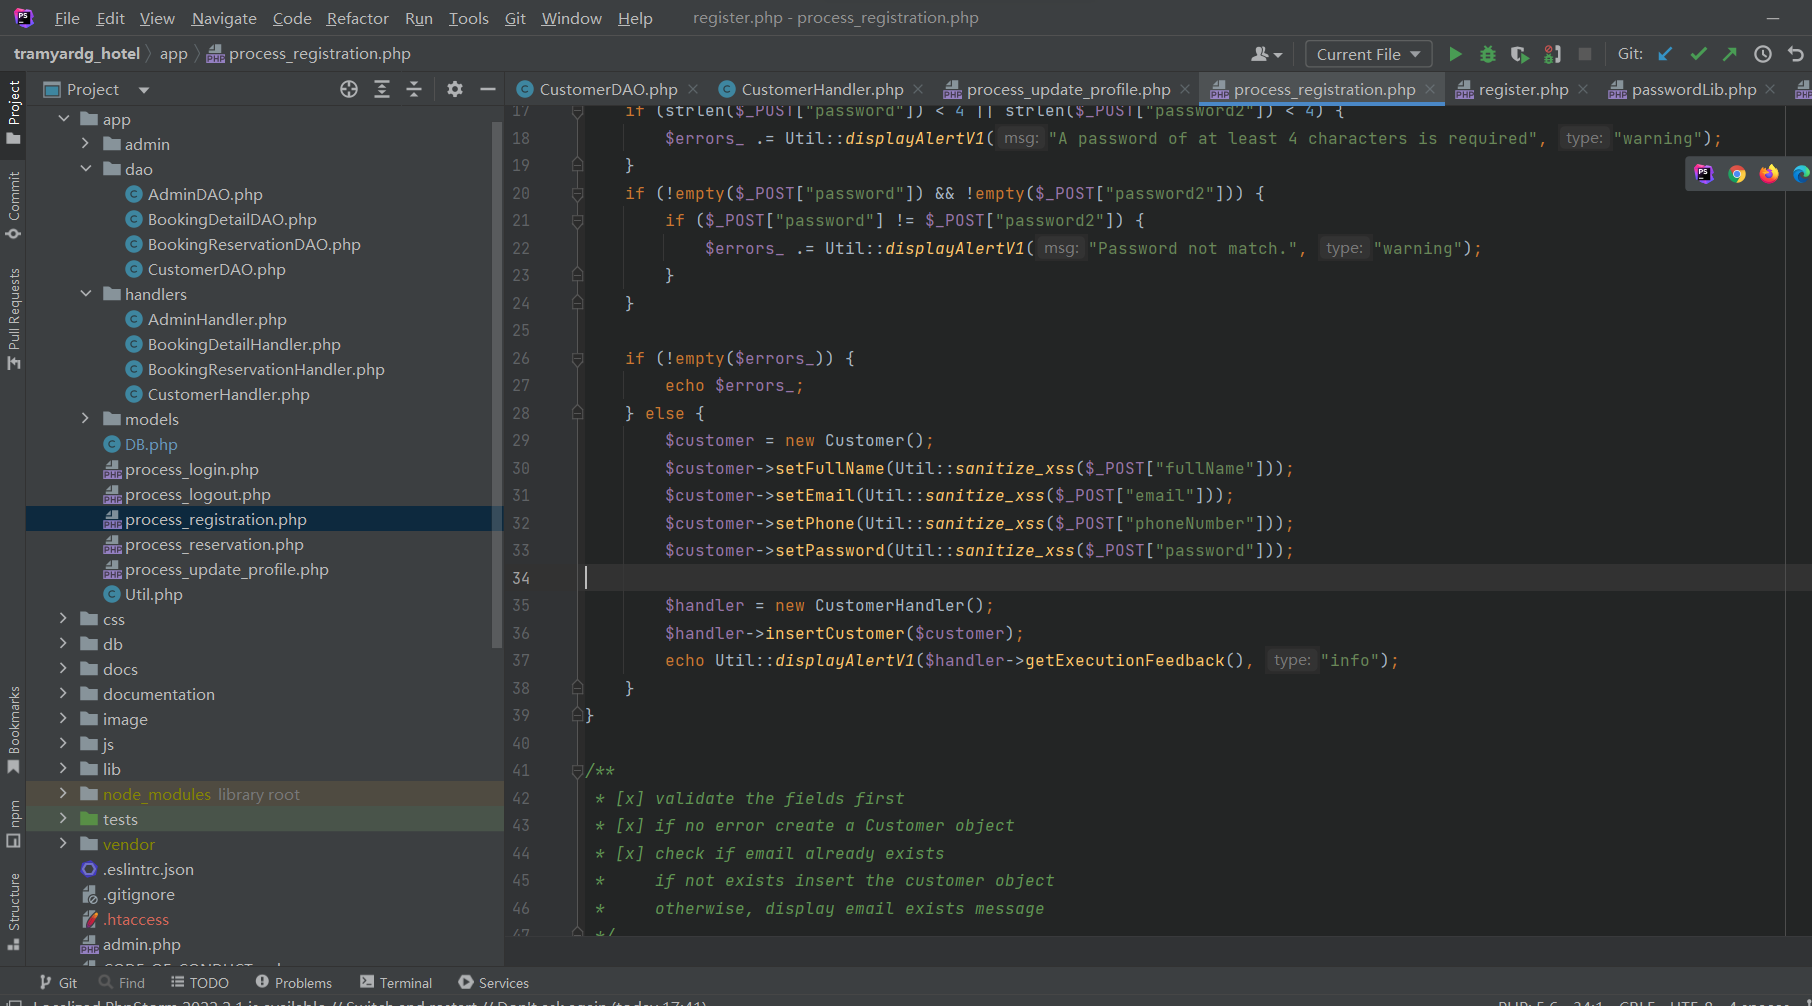Open the Terminal tool window
The image size is (1812, 1006).
click(396, 982)
